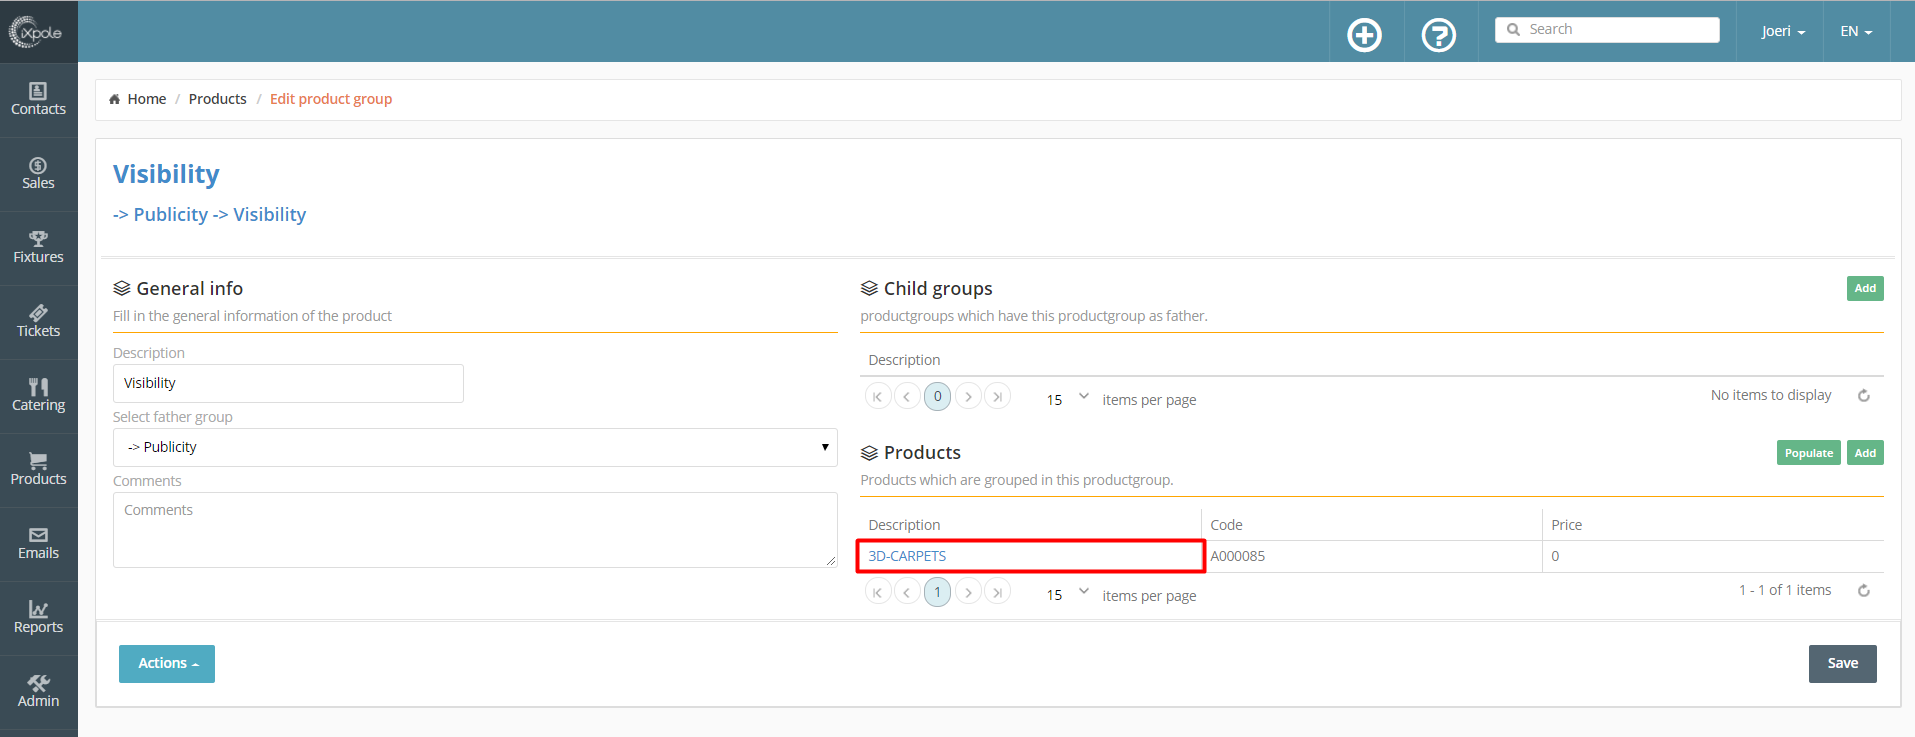Sort Products by Code column
The image size is (1915, 737).
pyautogui.click(x=1226, y=525)
